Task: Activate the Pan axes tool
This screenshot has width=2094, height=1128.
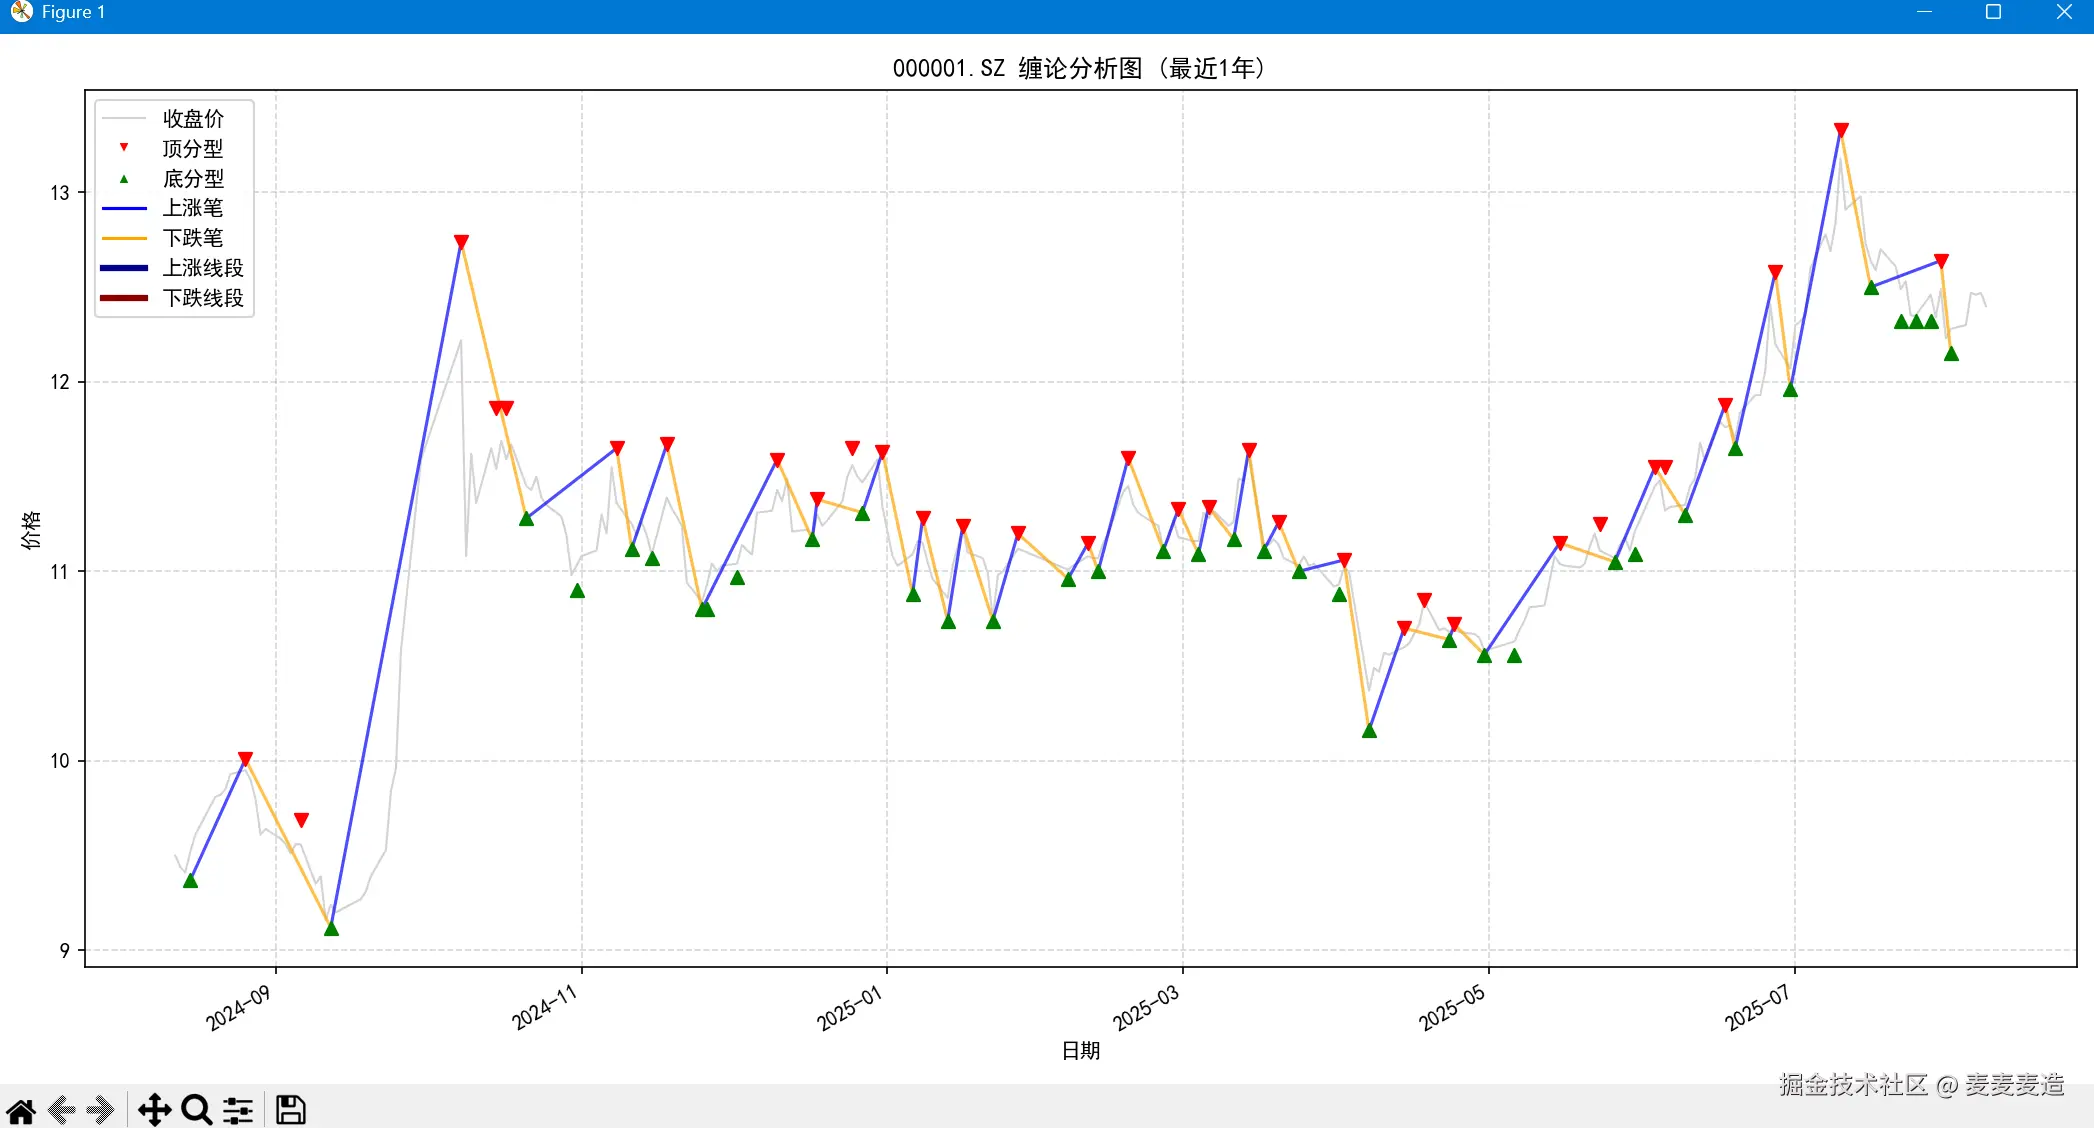Action: point(154,1110)
